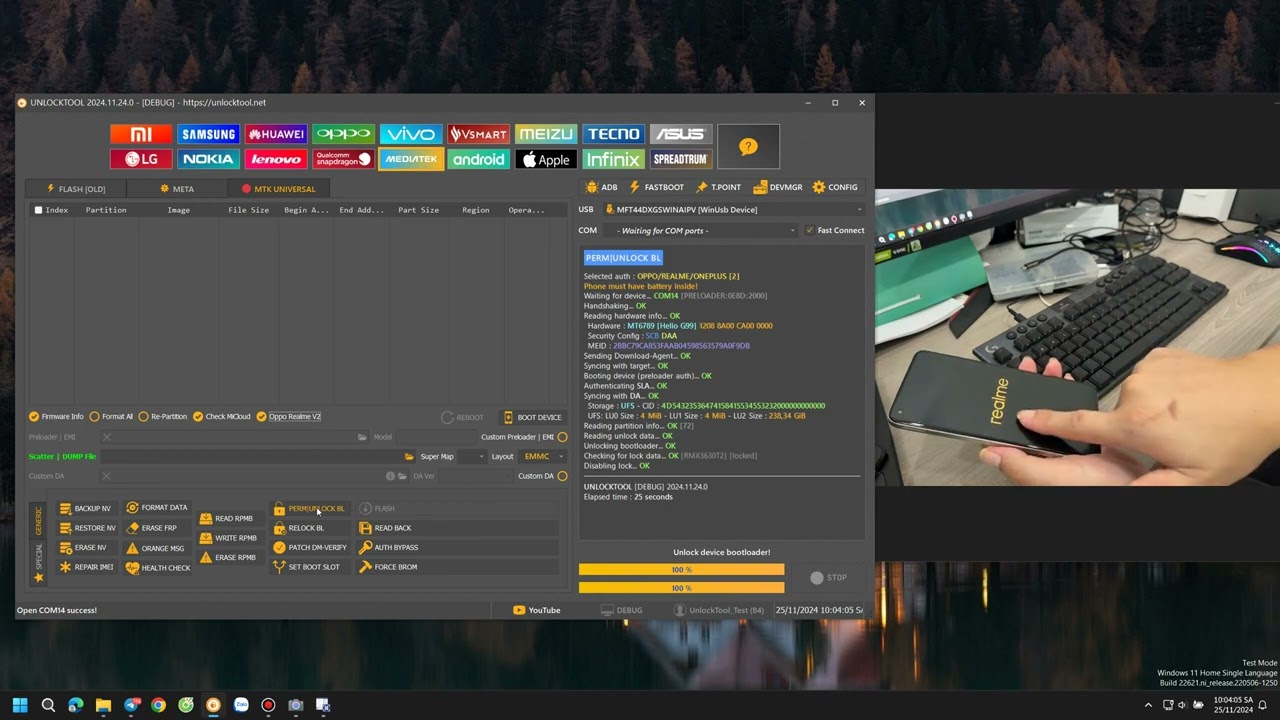
Task: Click the PERM|UNLOCK BL button
Action: point(309,509)
